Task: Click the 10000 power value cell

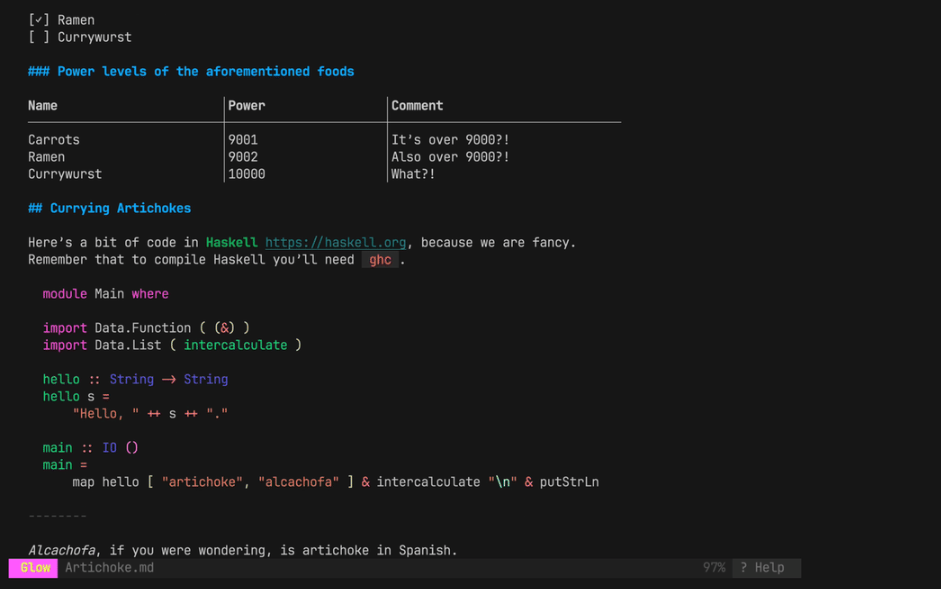Action: point(246,174)
